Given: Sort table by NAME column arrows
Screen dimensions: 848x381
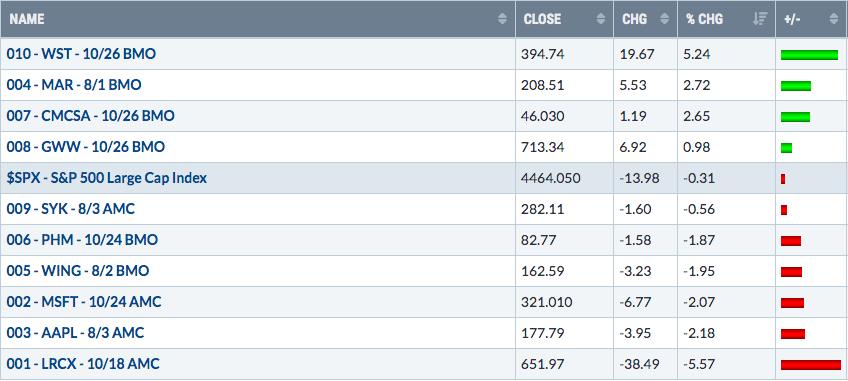Looking at the screenshot, I should click(x=502, y=19).
